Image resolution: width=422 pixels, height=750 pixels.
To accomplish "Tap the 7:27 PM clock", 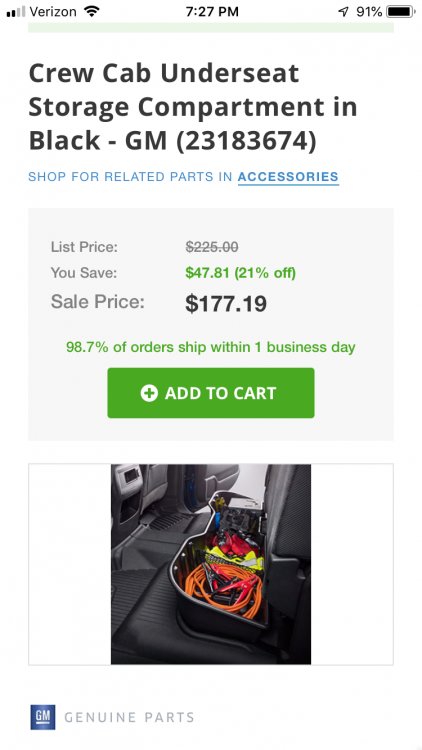I will [x=212, y=12].
